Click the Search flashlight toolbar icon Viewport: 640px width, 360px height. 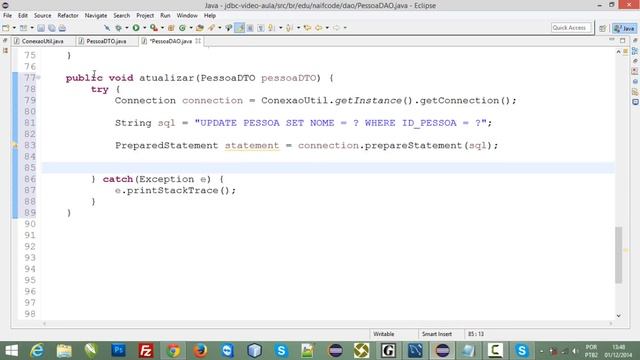click(x=211, y=28)
